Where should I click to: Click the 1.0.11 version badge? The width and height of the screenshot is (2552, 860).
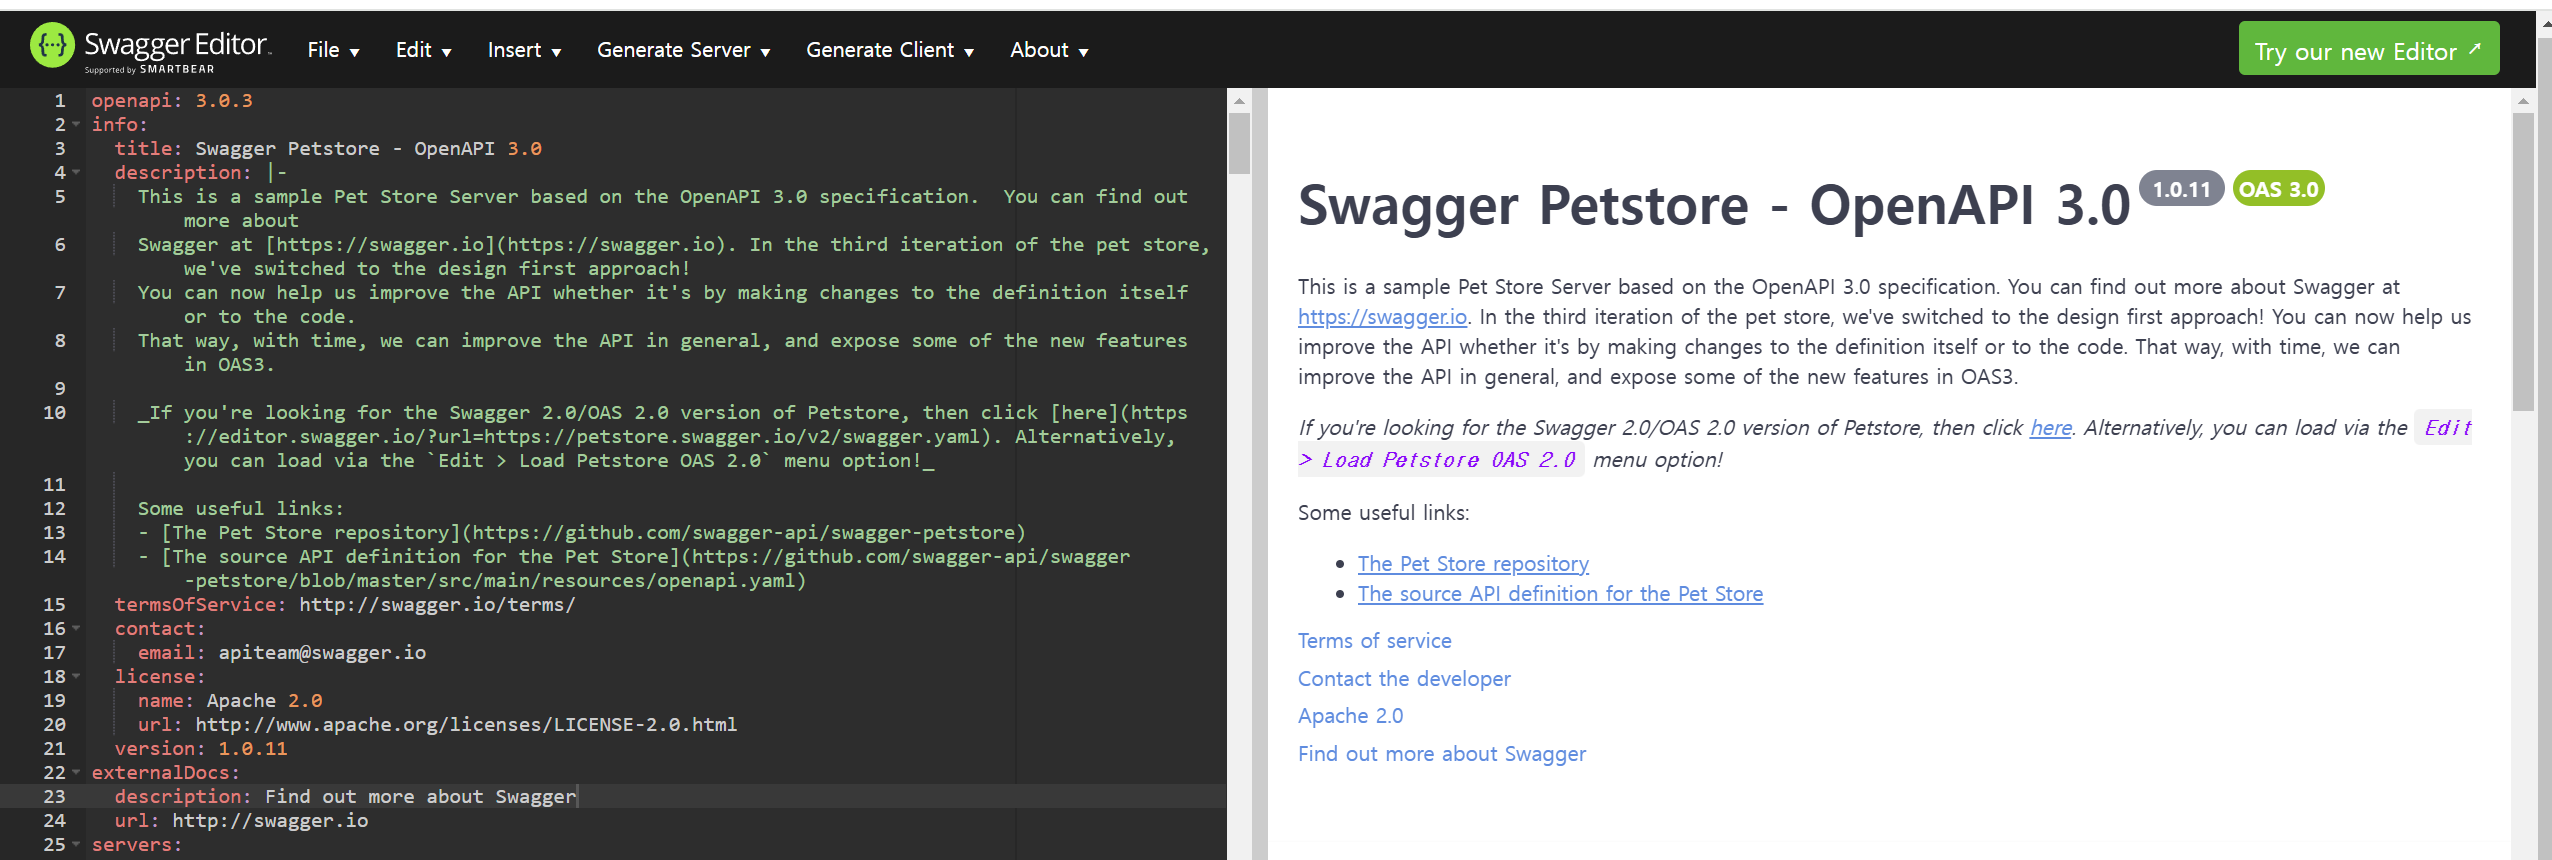pyautogui.click(x=2181, y=189)
